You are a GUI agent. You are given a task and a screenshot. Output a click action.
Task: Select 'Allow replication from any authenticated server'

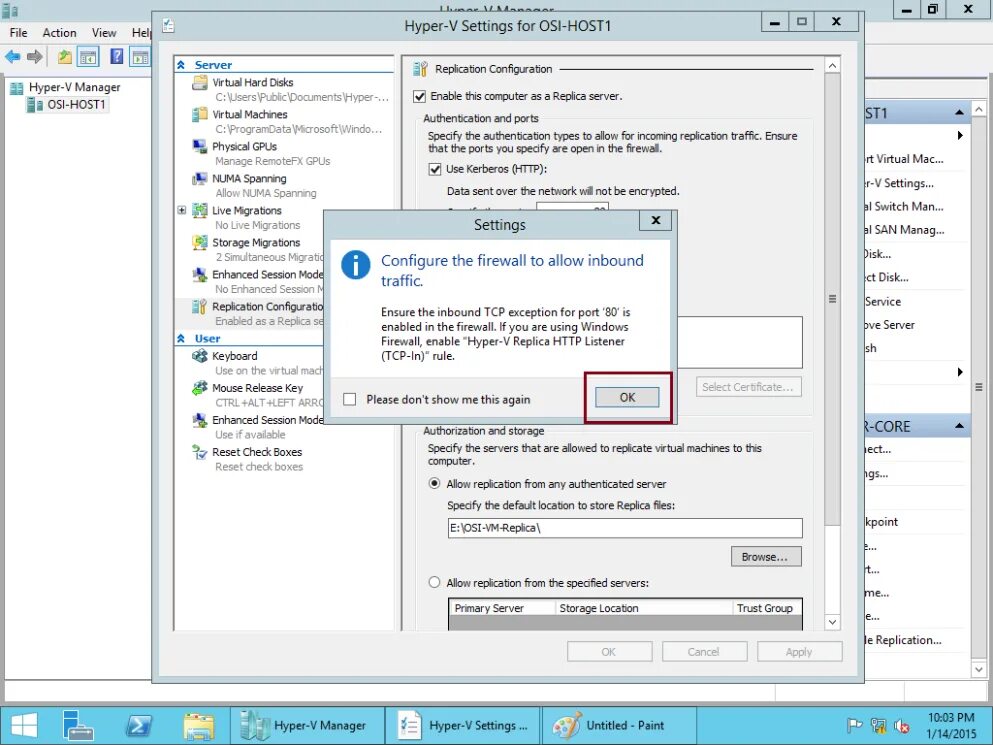(x=434, y=483)
